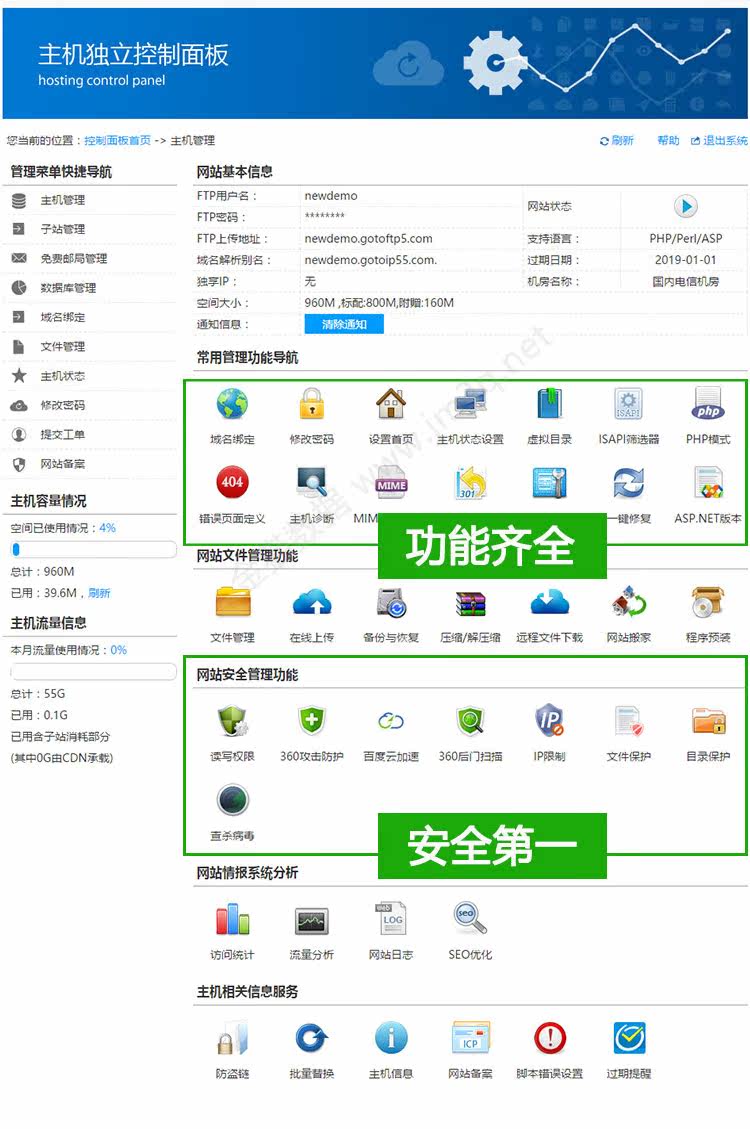Click the 脚本错误设置 warning icon

click(x=550, y=1038)
